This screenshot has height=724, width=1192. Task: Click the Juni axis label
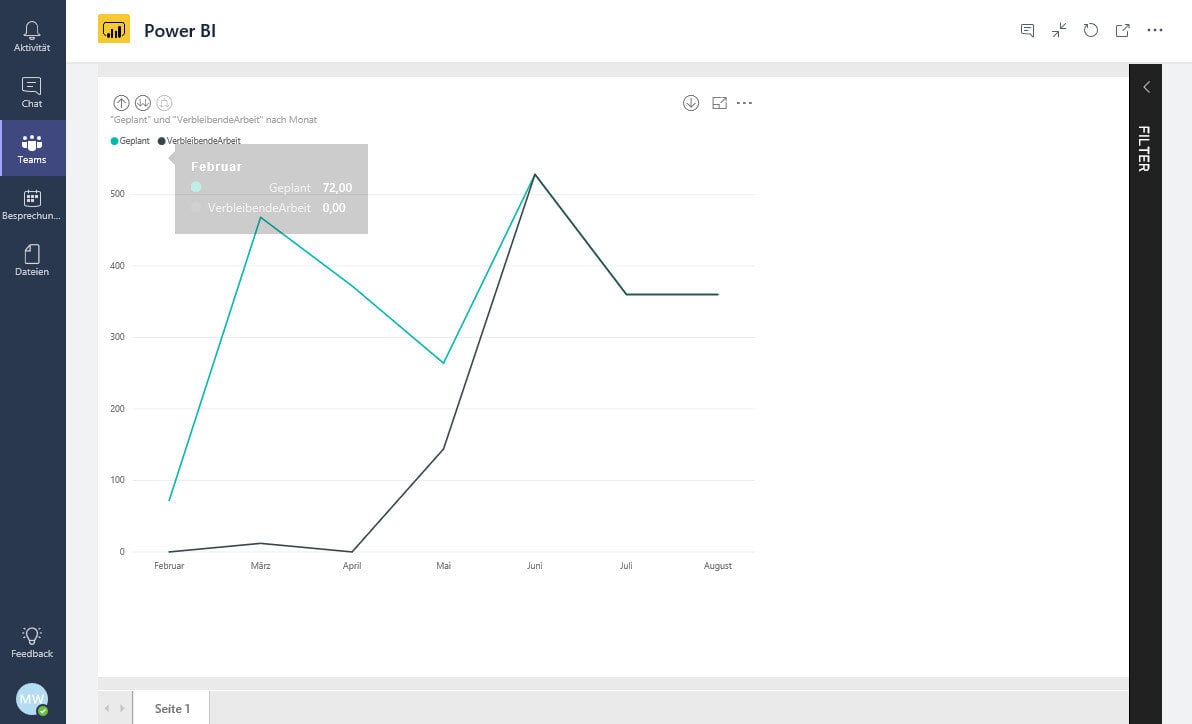(x=534, y=565)
